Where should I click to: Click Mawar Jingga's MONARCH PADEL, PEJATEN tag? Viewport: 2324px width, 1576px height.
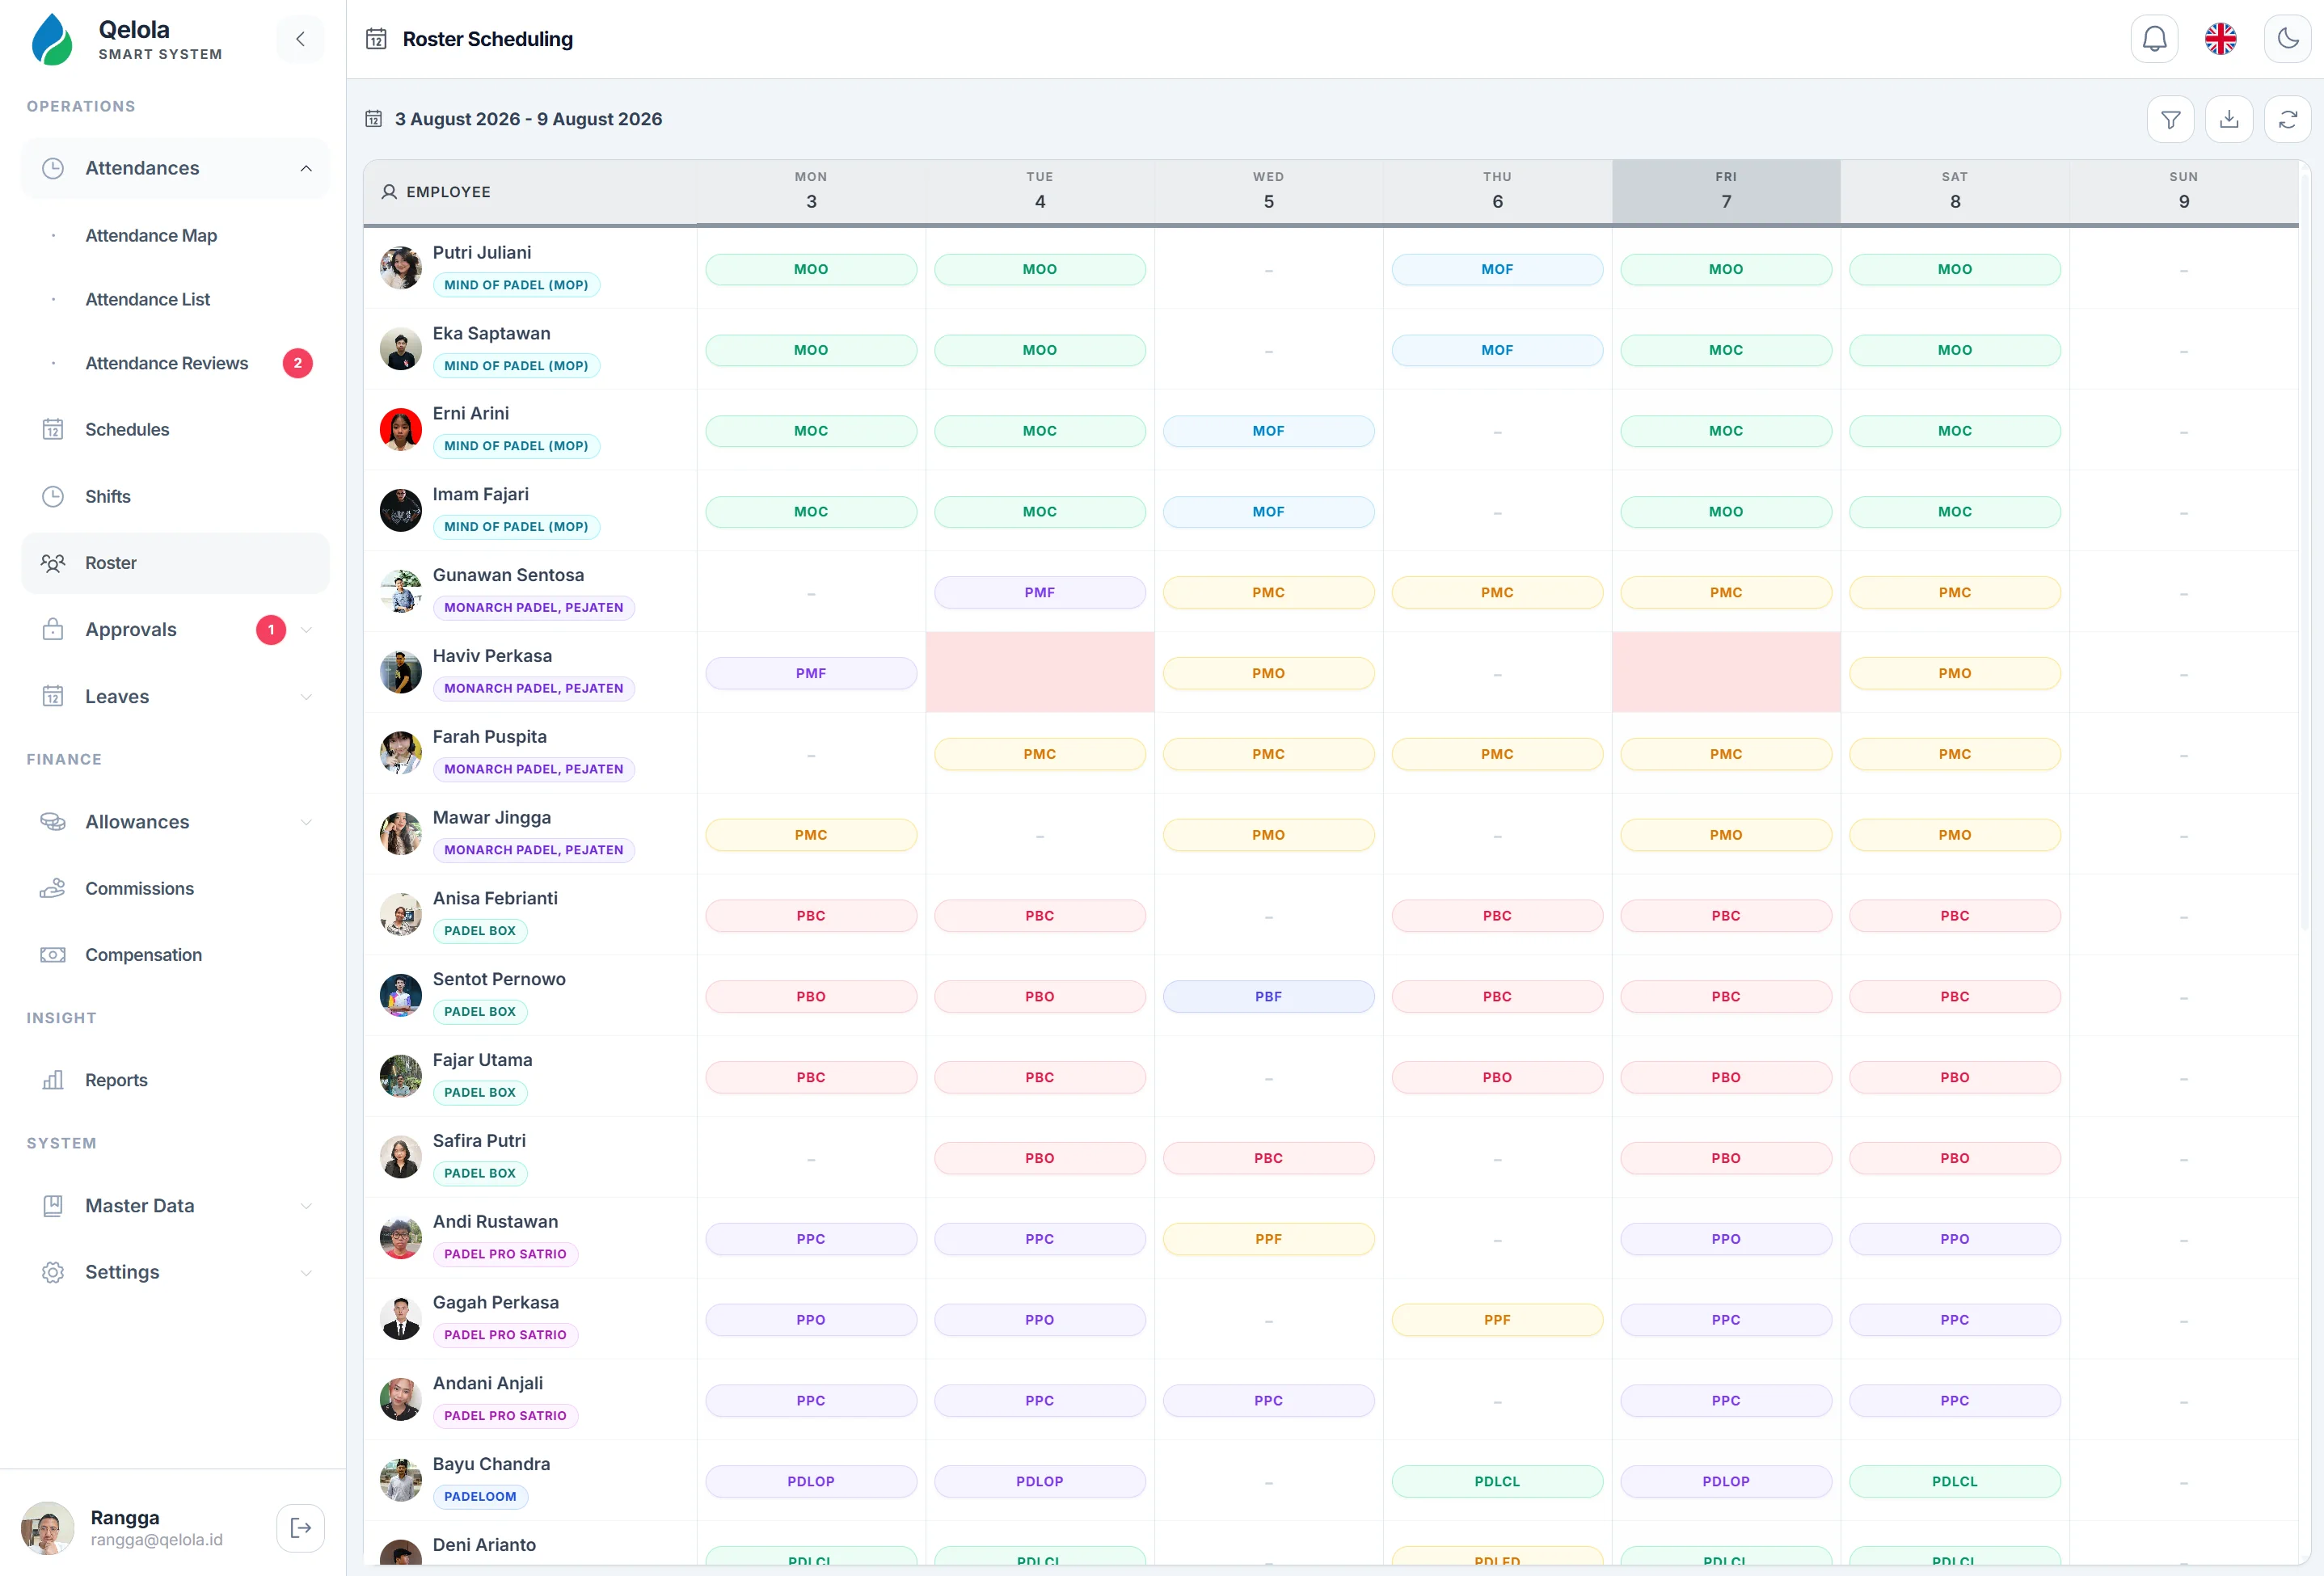click(x=533, y=850)
